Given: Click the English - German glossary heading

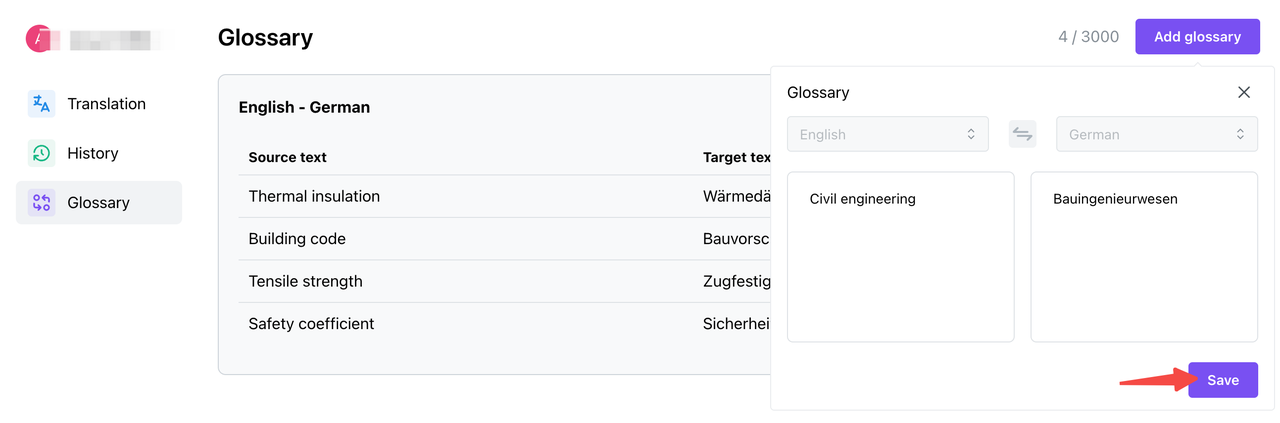Looking at the screenshot, I should [304, 107].
